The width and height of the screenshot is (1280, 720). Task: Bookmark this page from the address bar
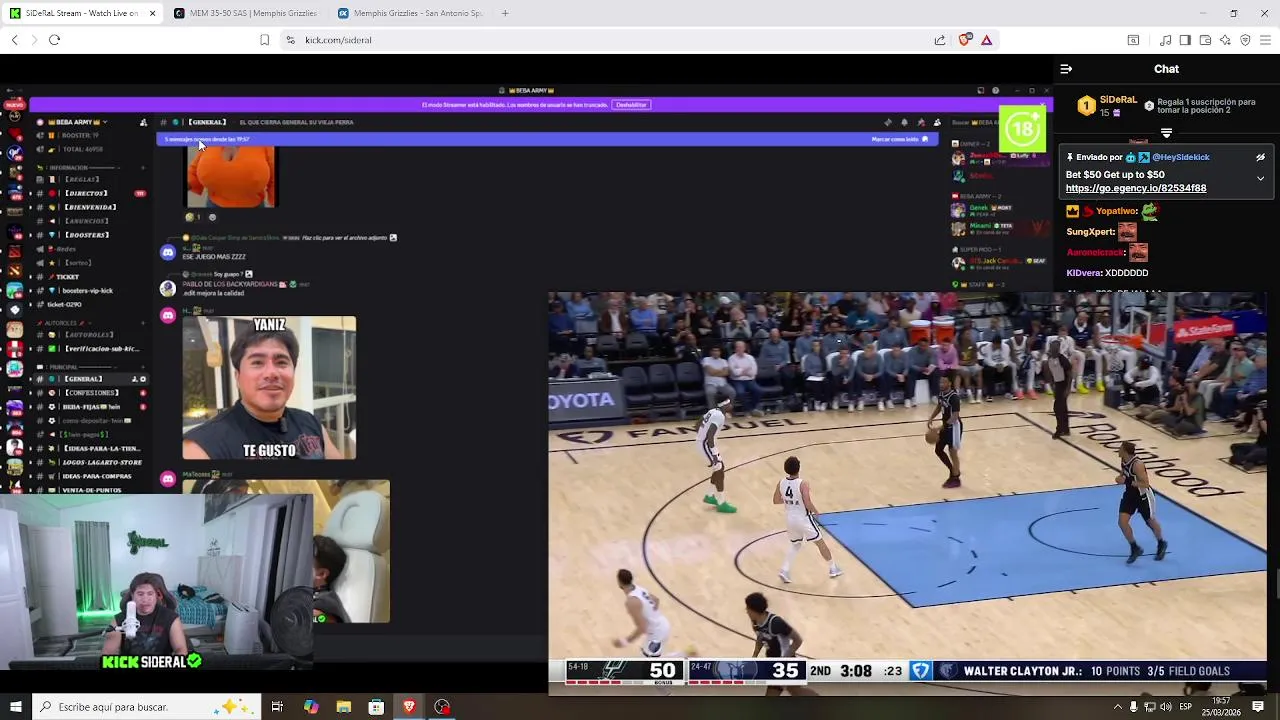264,40
